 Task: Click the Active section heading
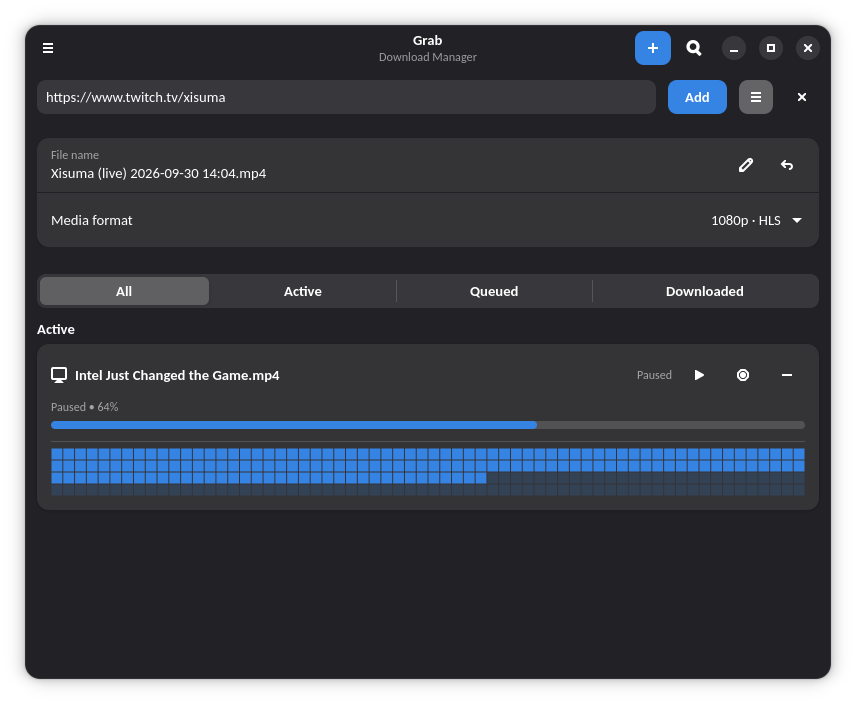click(56, 329)
